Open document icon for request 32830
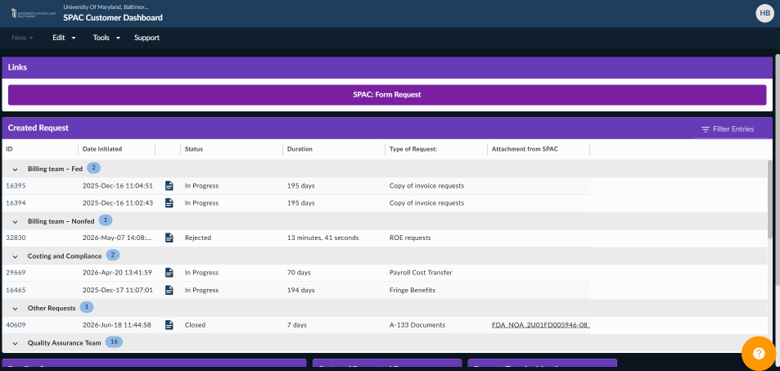This screenshot has width=780, height=371. point(169,238)
